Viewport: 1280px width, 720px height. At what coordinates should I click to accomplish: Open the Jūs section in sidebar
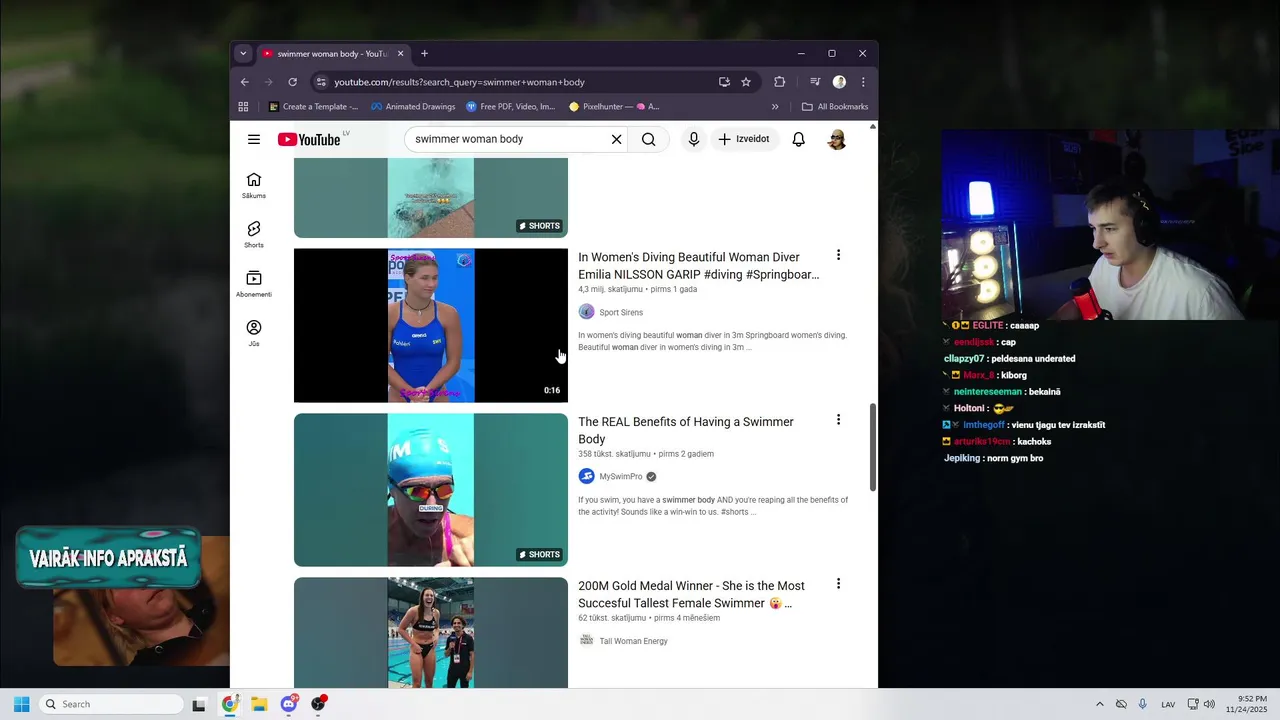coord(254,333)
